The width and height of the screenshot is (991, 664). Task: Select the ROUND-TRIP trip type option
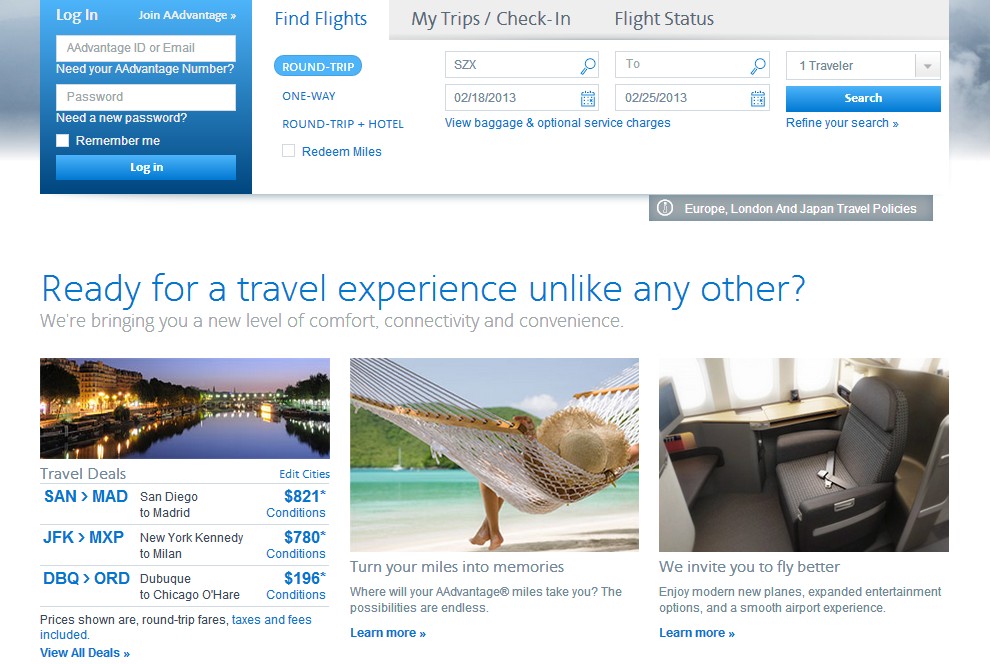click(x=318, y=66)
